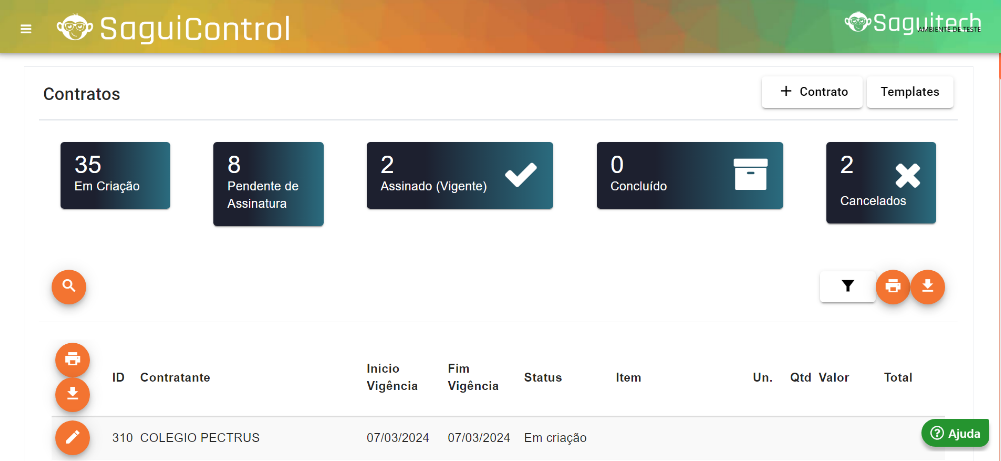Click the download icon beside table header
The height and width of the screenshot is (461, 1001).
click(72, 394)
